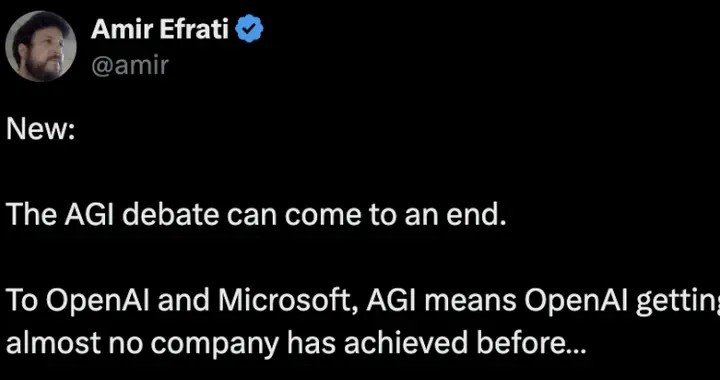Image resolution: width=720 pixels, height=380 pixels.
Task: Click "AGI means" in the third paragraph
Action: click(x=443, y=300)
